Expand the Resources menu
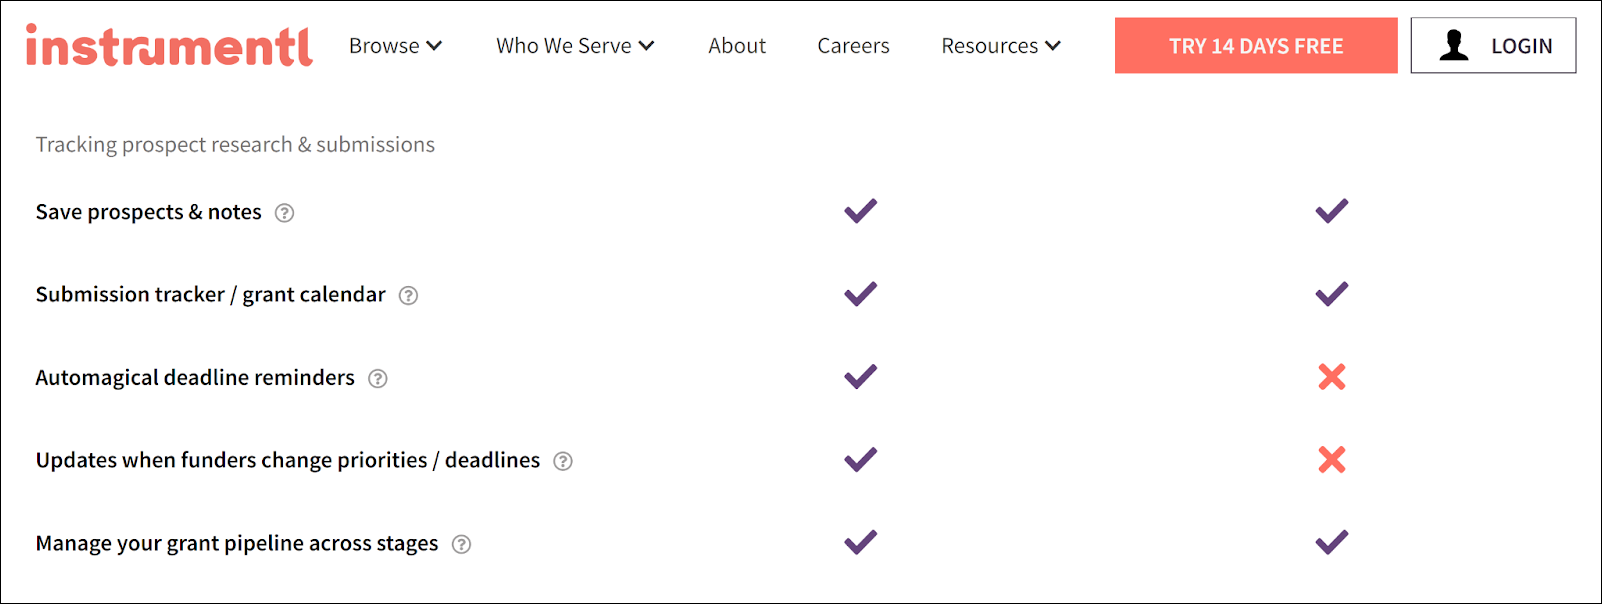 [x=1001, y=46]
